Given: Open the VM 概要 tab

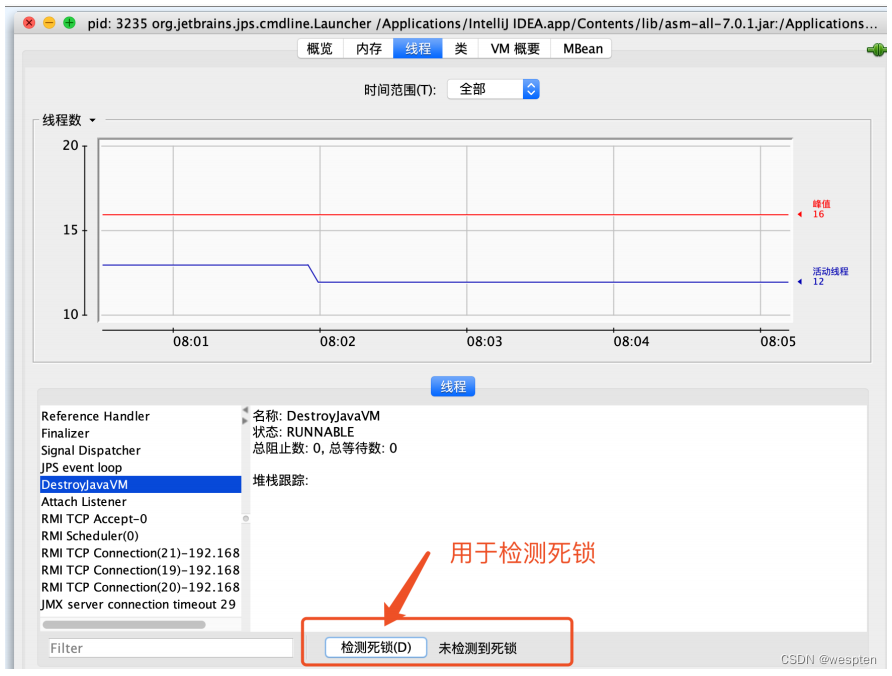Looking at the screenshot, I should point(515,49).
